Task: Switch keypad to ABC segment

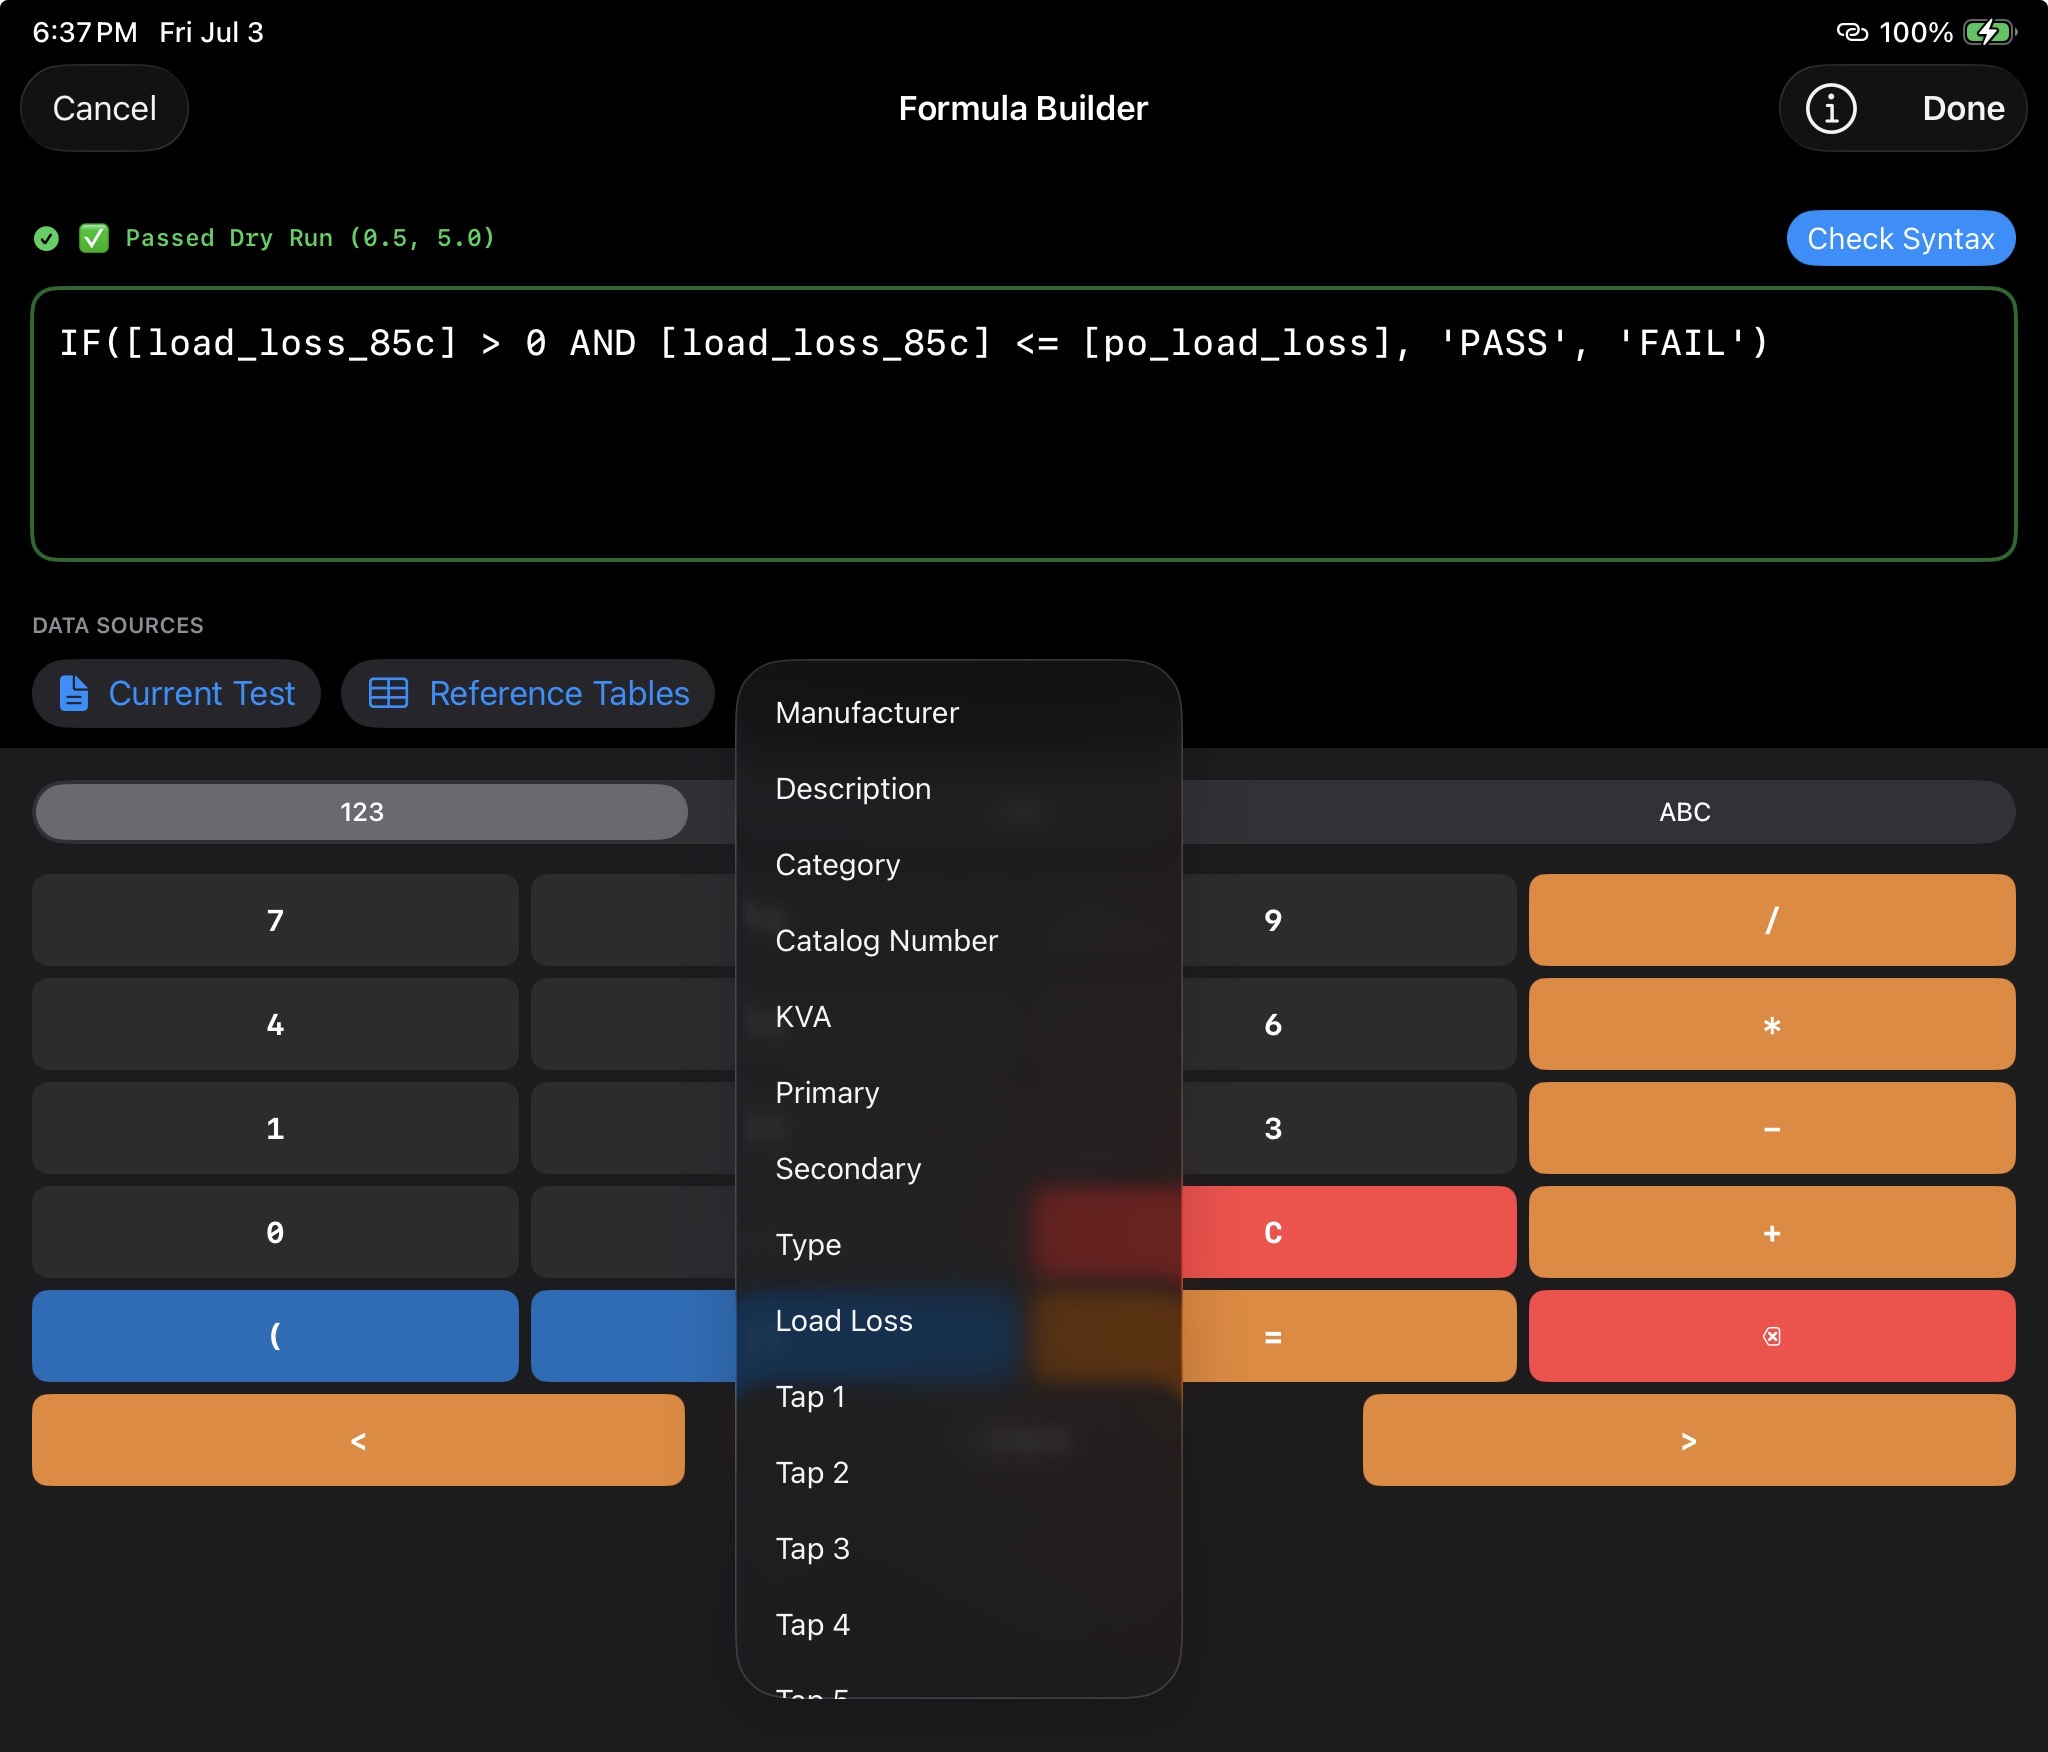Action: click(1684, 812)
